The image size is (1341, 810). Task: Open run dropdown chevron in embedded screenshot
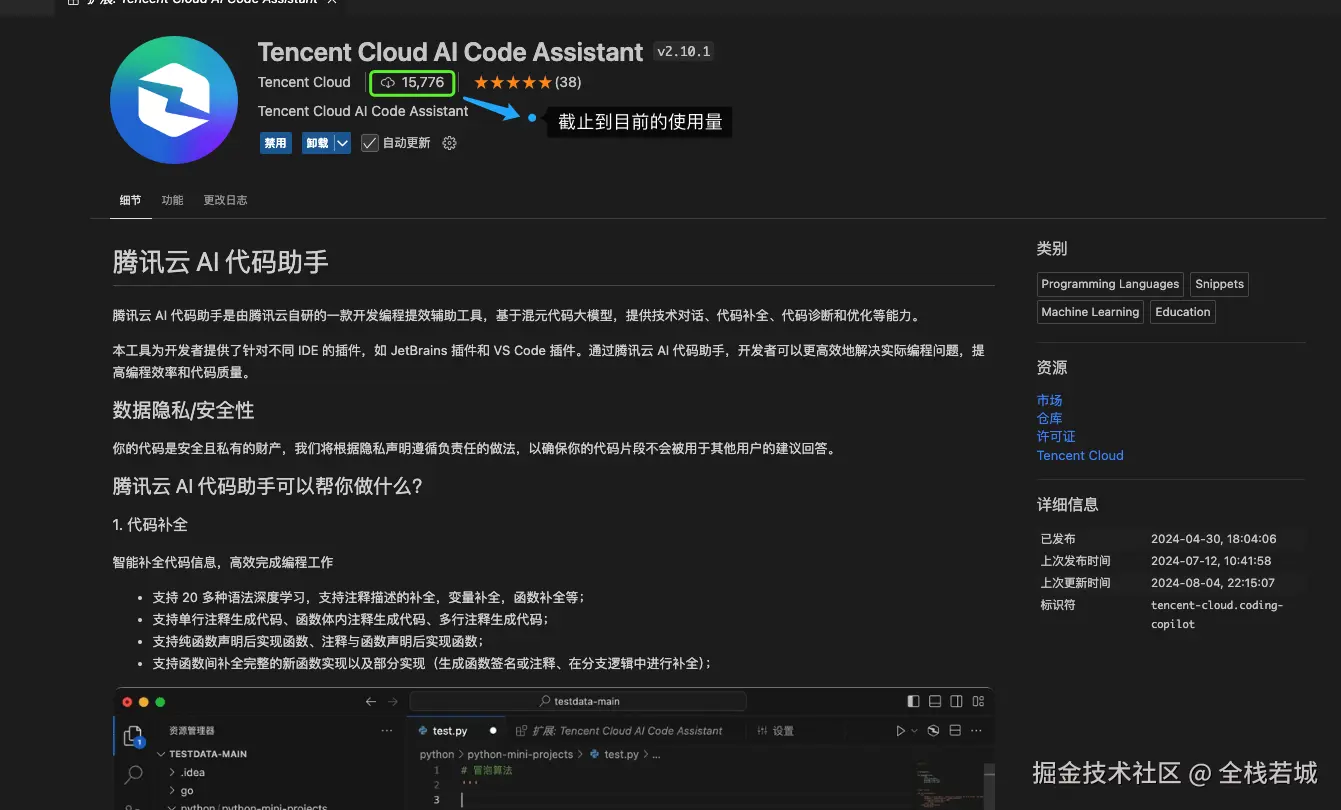[x=914, y=731]
